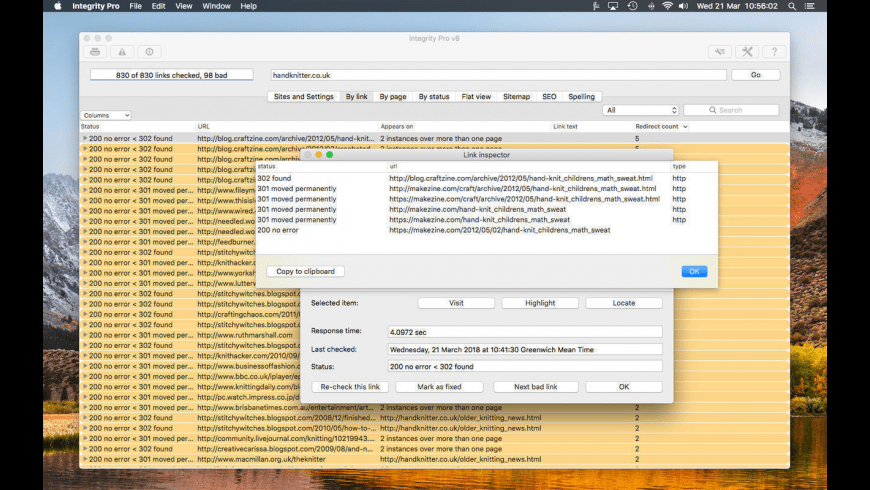The image size is (870, 490).
Task: Expand the www.ruthmarshall.com row triangle
Action: [x=85, y=335]
